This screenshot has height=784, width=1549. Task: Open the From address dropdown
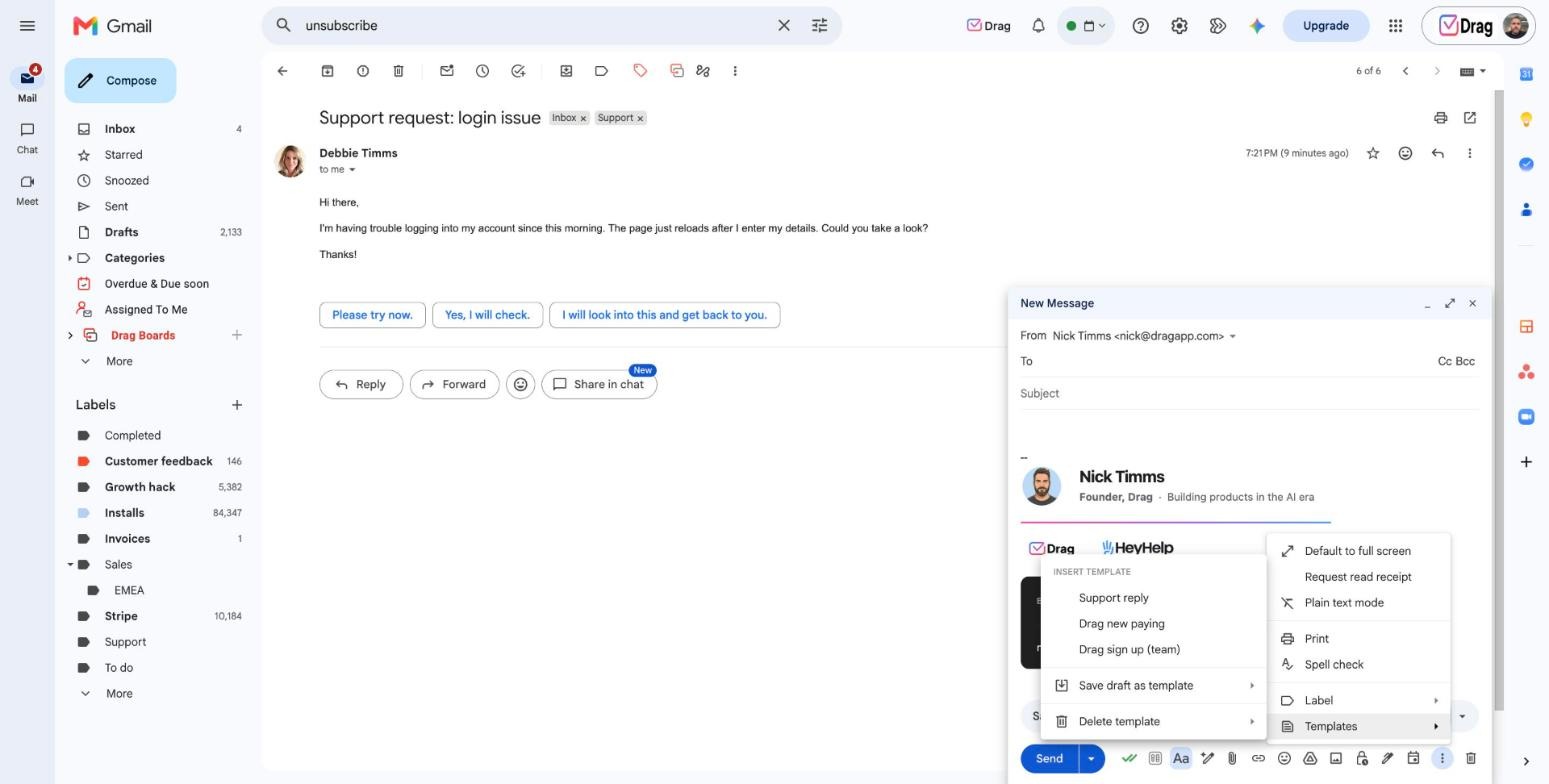point(1232,336)
